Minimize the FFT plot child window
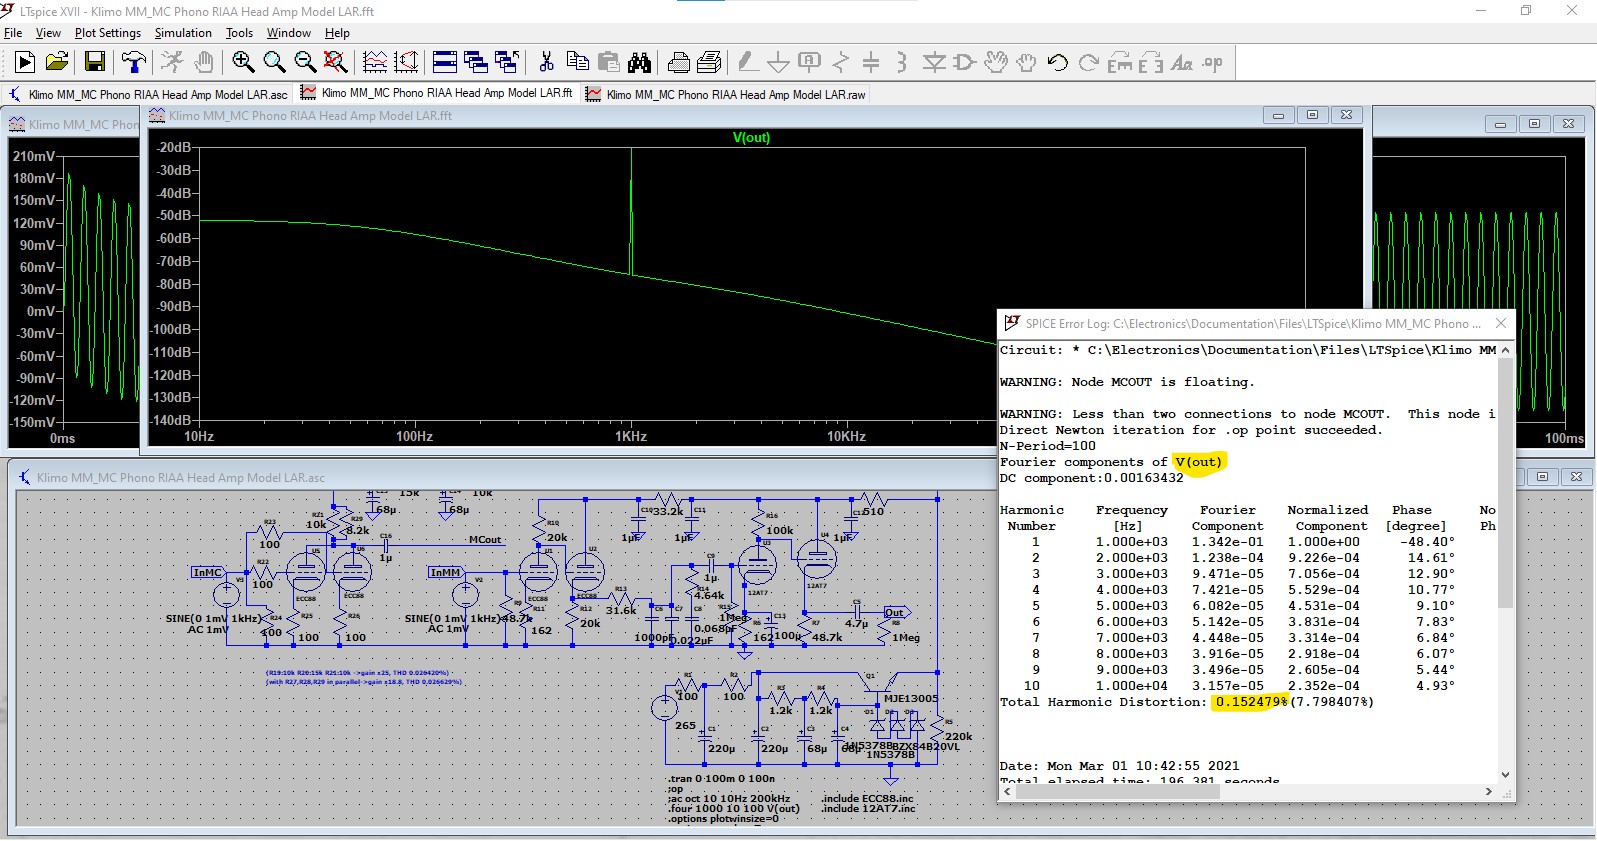 1277,115
